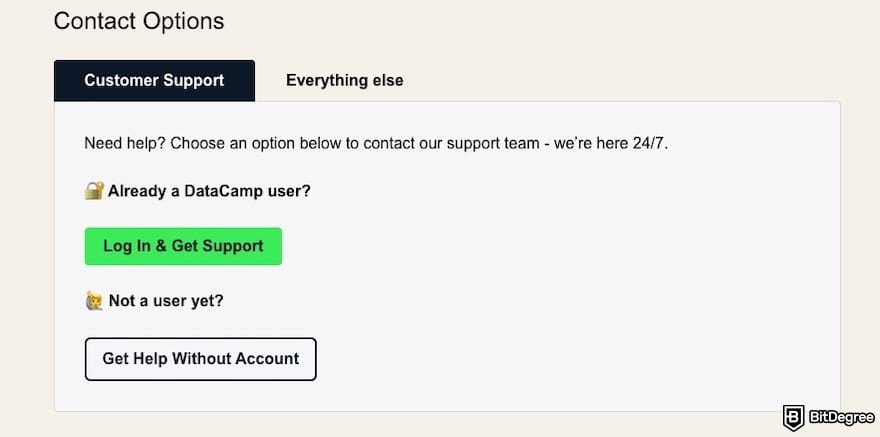This screenshot has width=880, height=437.
Task: Click the green Log In & Get Support button
Action: (183, 246)
